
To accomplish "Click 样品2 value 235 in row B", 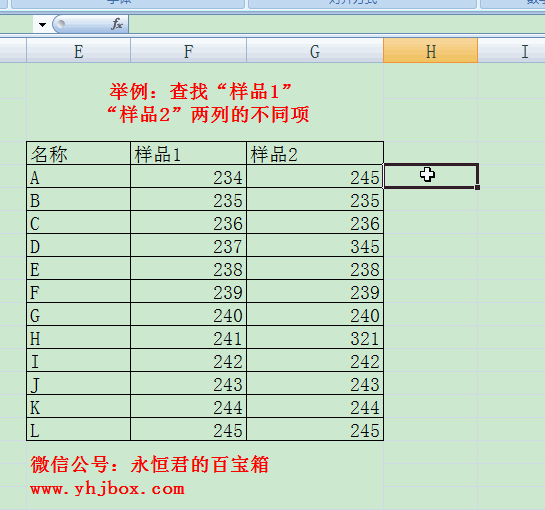I will [x=315, y=200].
